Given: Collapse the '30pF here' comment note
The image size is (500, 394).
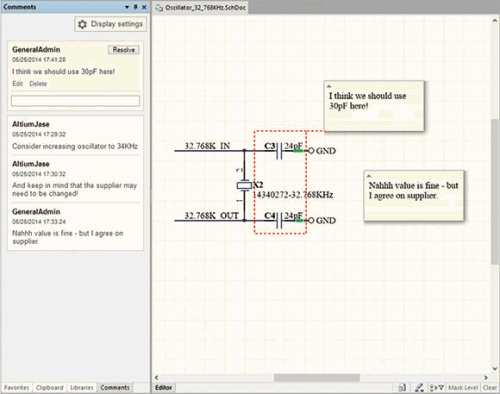Looking at the screenshot, I should pos(329,86).
